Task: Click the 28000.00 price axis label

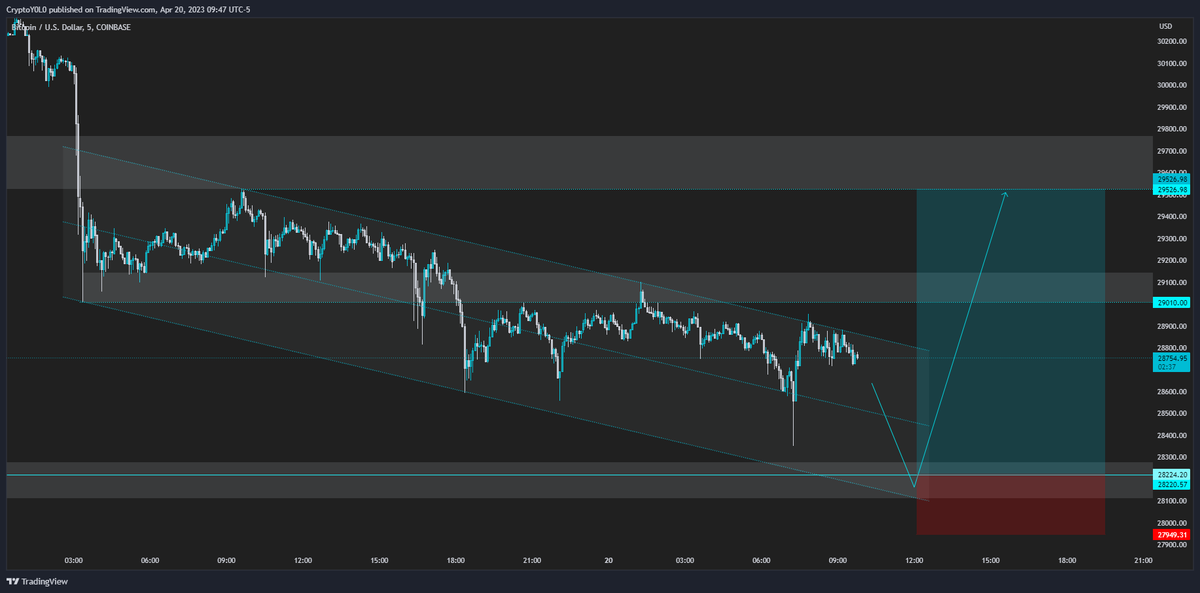Action: tap(1172, 523)
